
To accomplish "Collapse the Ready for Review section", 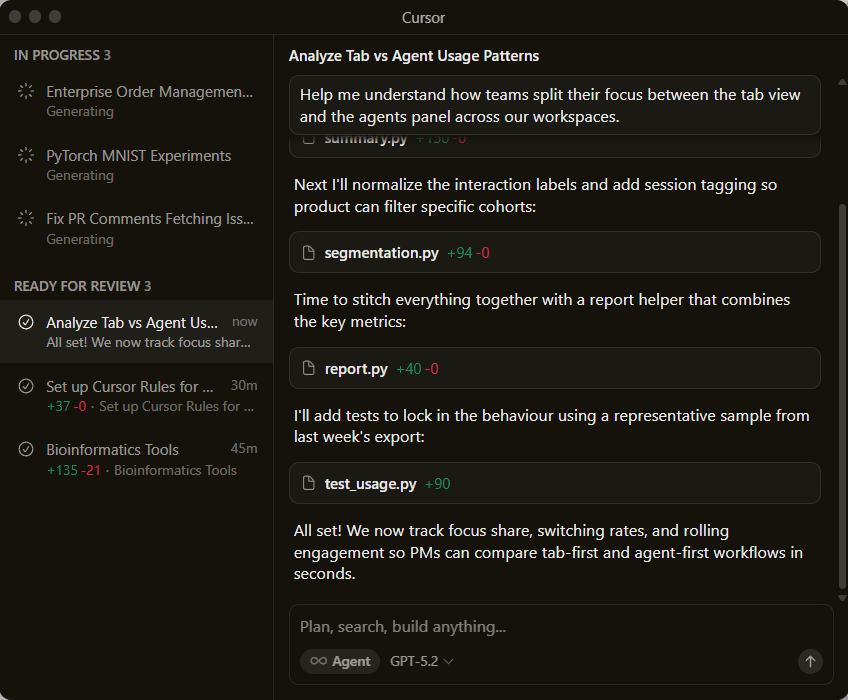I will click(82, 286).
